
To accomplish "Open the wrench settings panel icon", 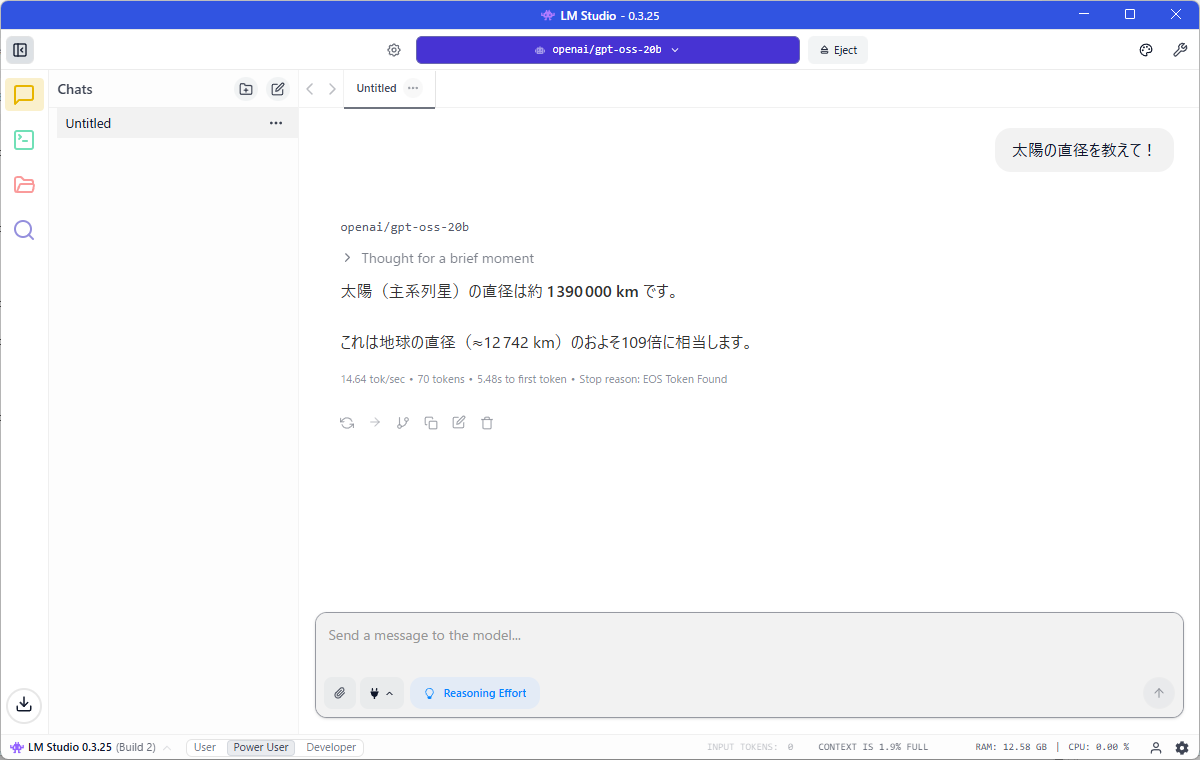I will [1180, 50].
